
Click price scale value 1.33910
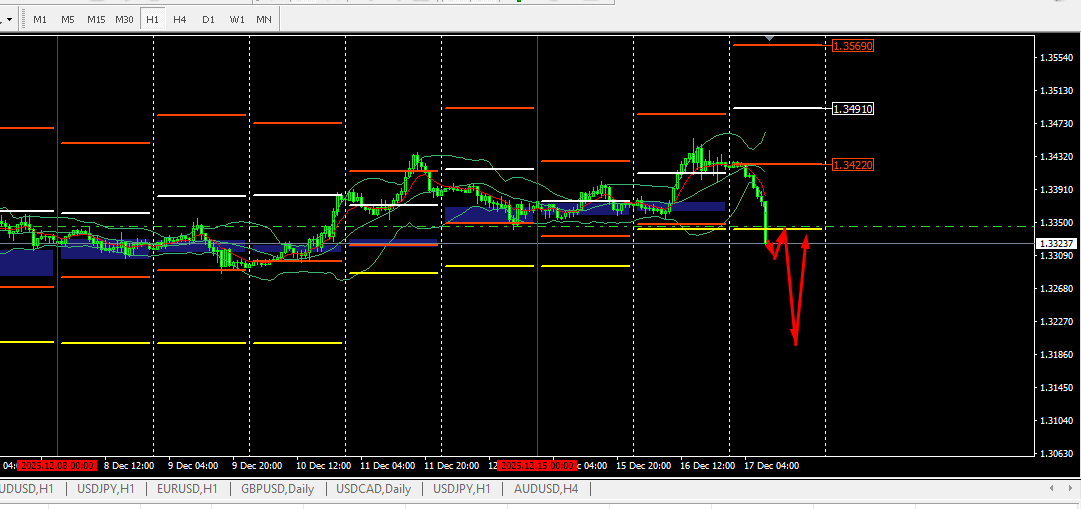click(x=1056, y=190)
